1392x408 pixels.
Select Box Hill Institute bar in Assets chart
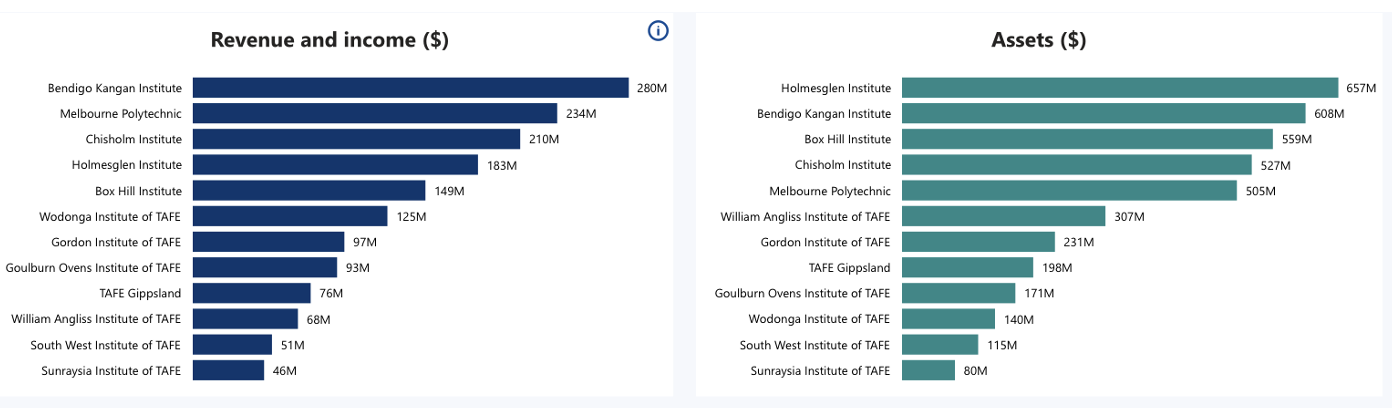tap(1088, 139)
